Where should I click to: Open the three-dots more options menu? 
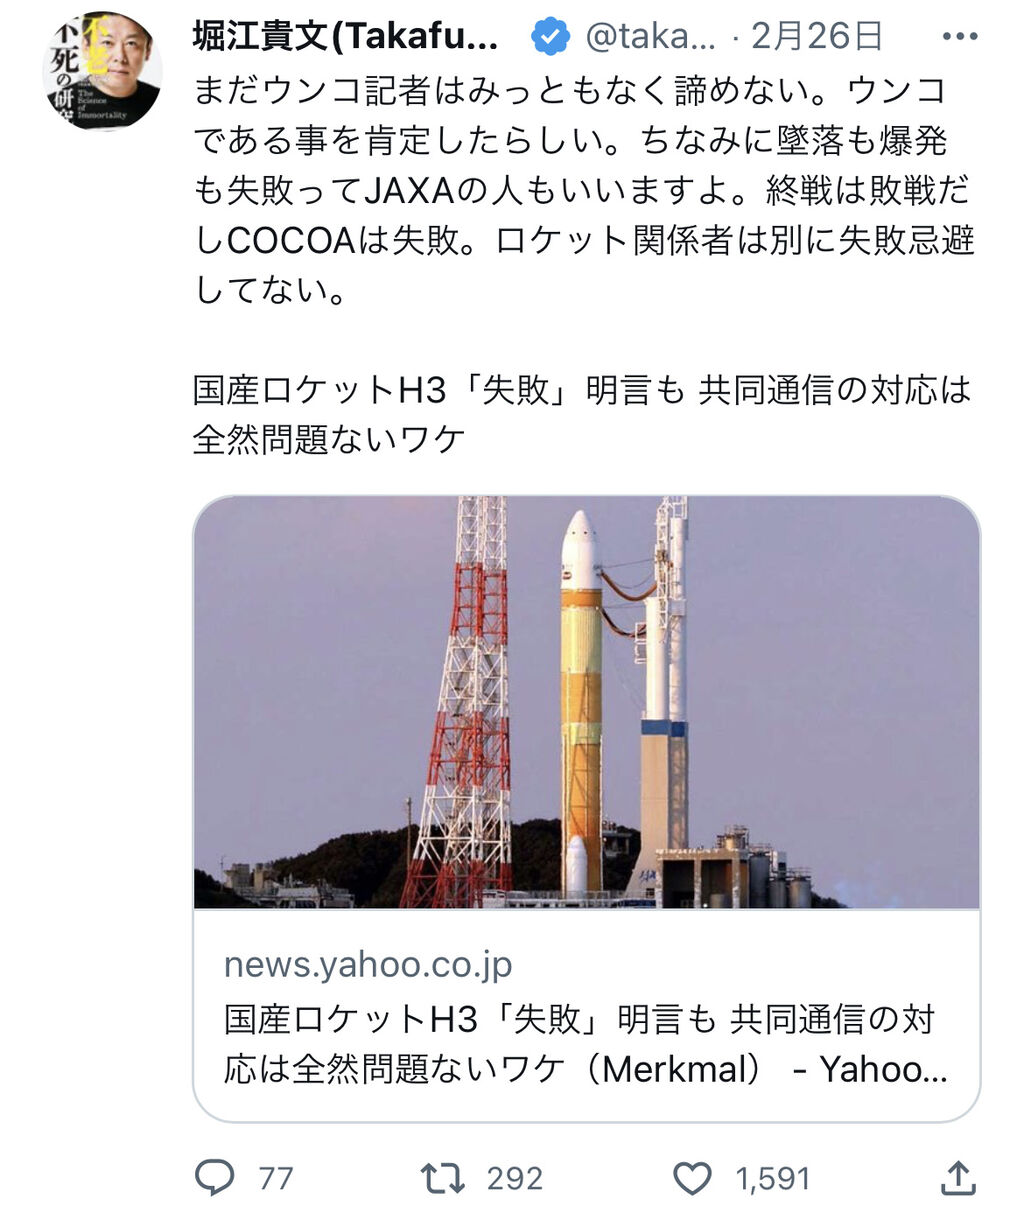point(959,37)
